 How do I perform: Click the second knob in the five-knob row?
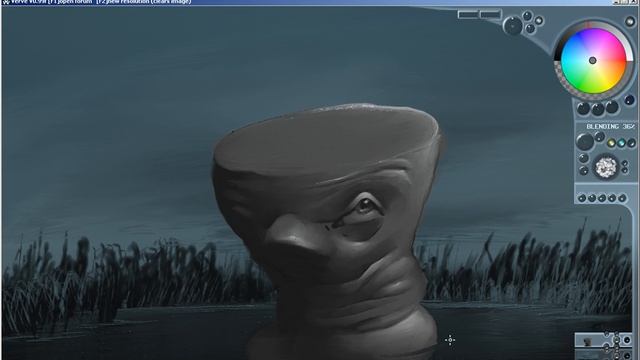(x=592, y=198)
